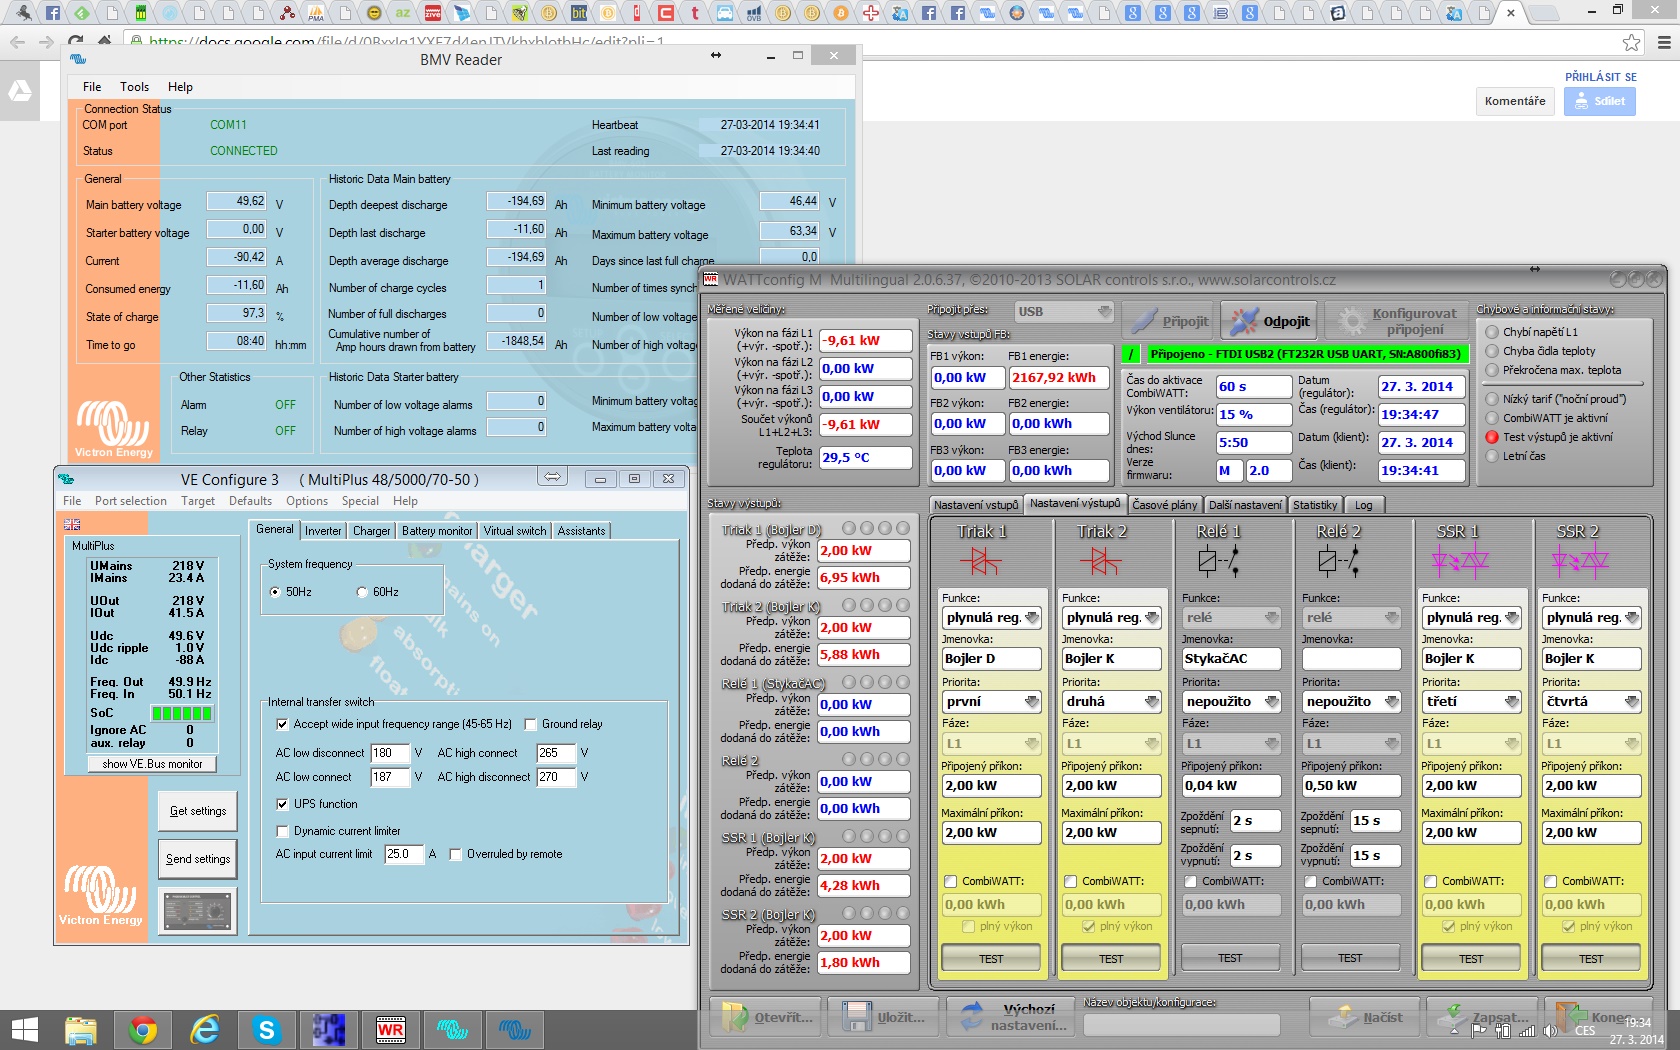Open File Explorer from the taskbar

pos(81,1029)
